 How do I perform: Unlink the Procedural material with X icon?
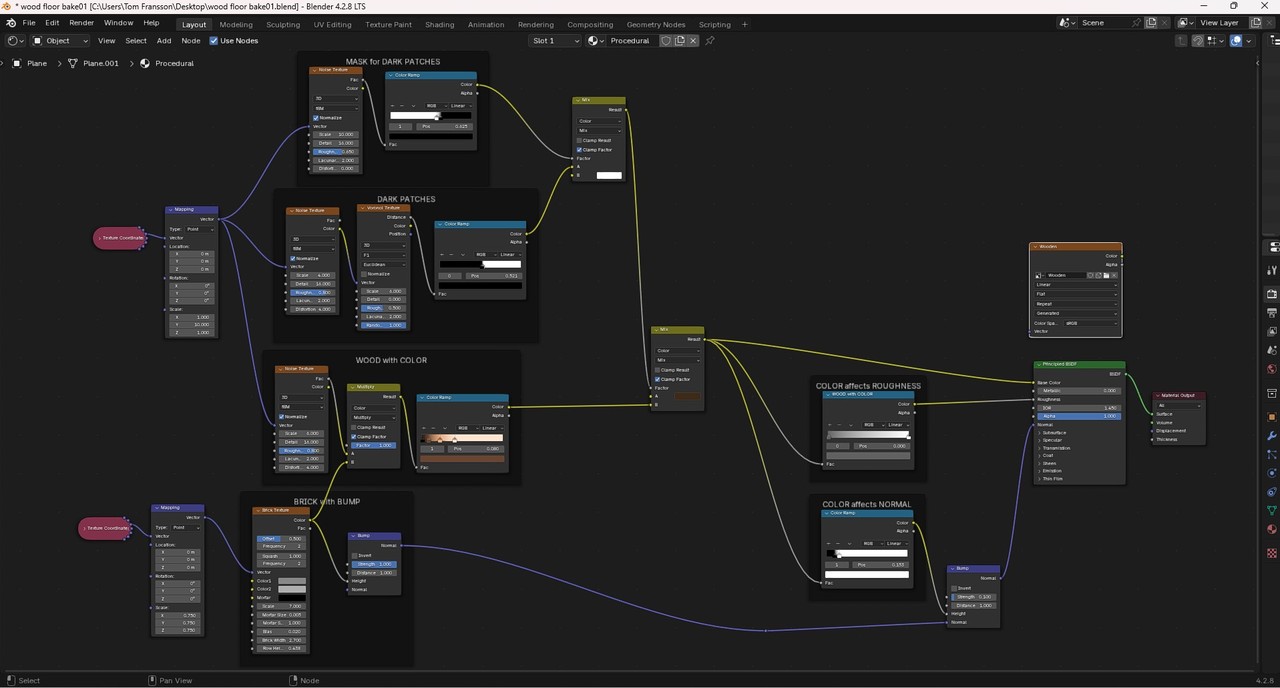(694, 41)
